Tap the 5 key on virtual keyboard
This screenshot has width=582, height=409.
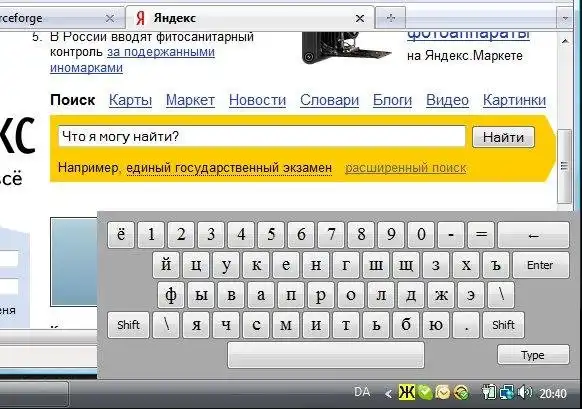click(x=271, y=235)
